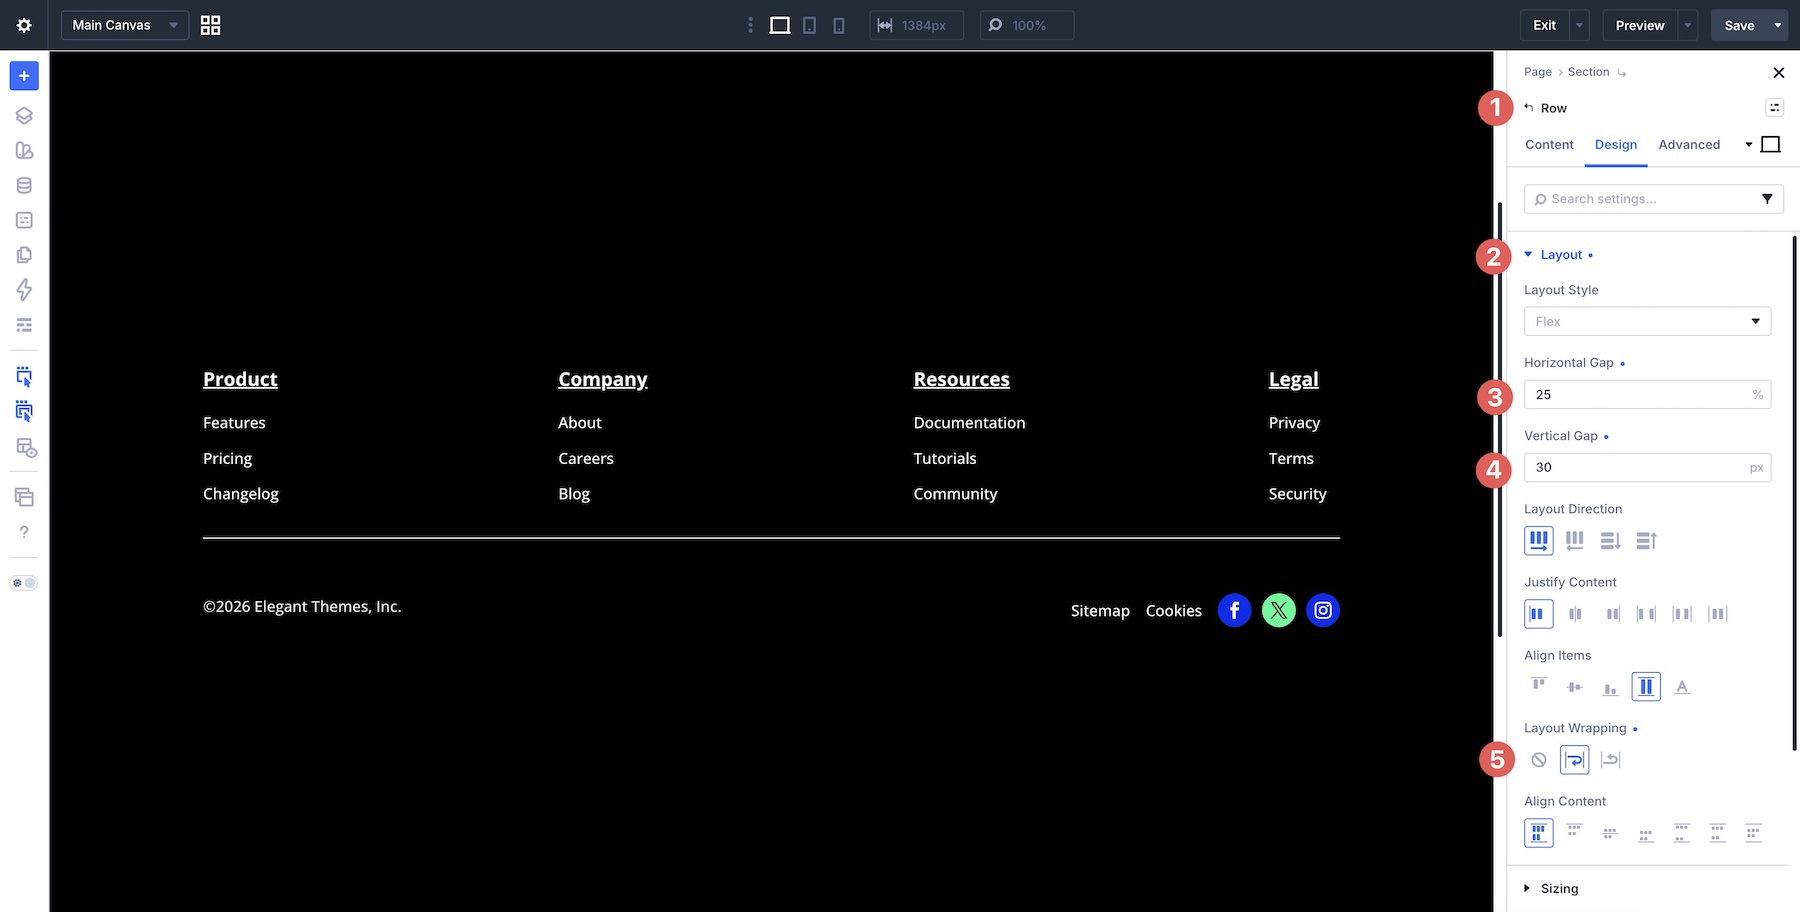Viewport: 1800px width, 912px height.
Task: Open the builder settings gear icon
Action: coord(24,25)
